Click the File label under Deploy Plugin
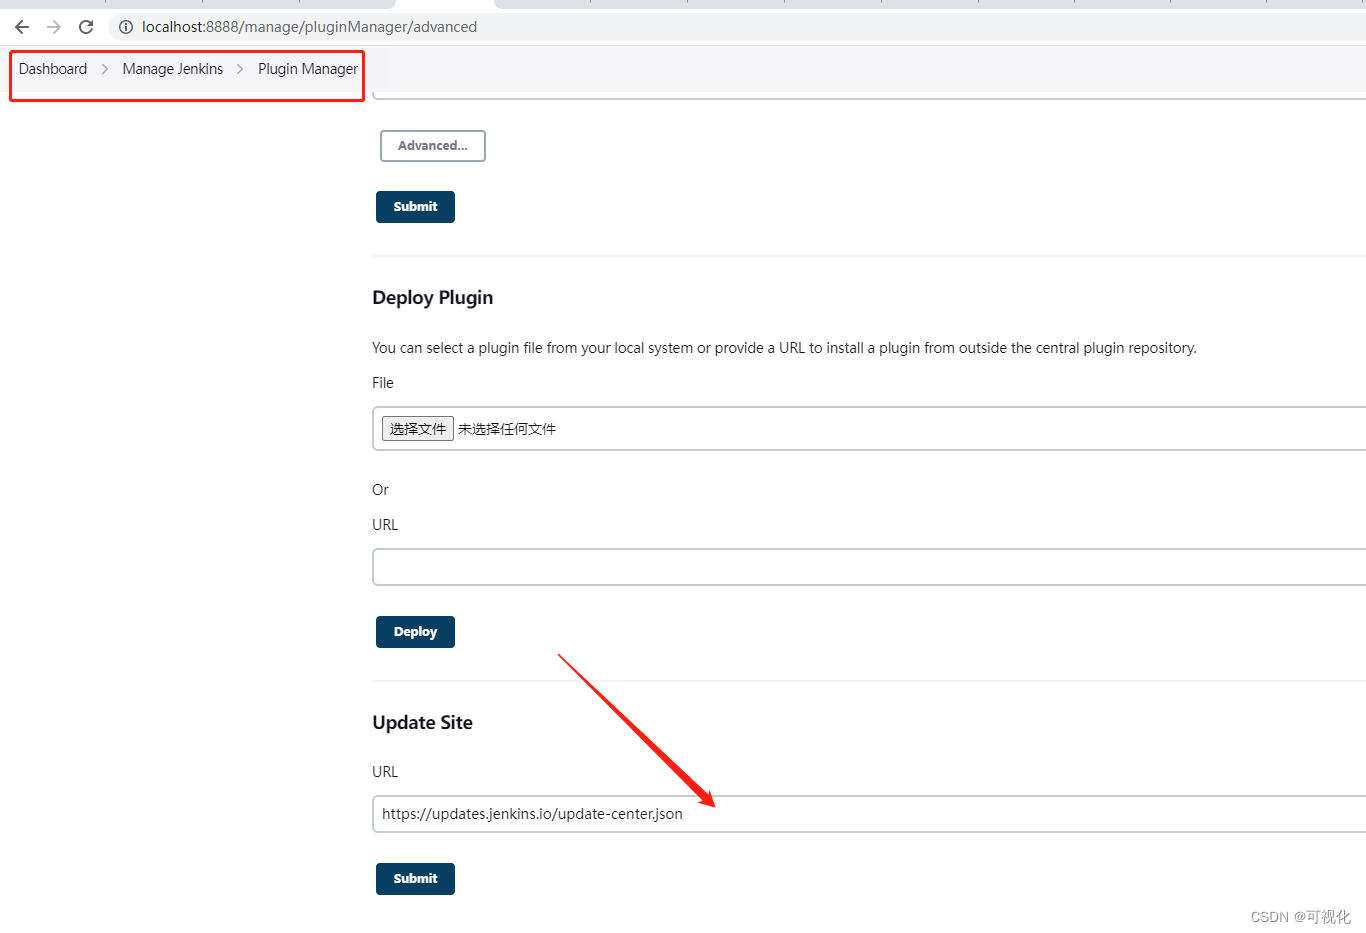Image resolution: width=1366 pixels, height=933 pixels. pyautogui.click(x=383, y=383)
